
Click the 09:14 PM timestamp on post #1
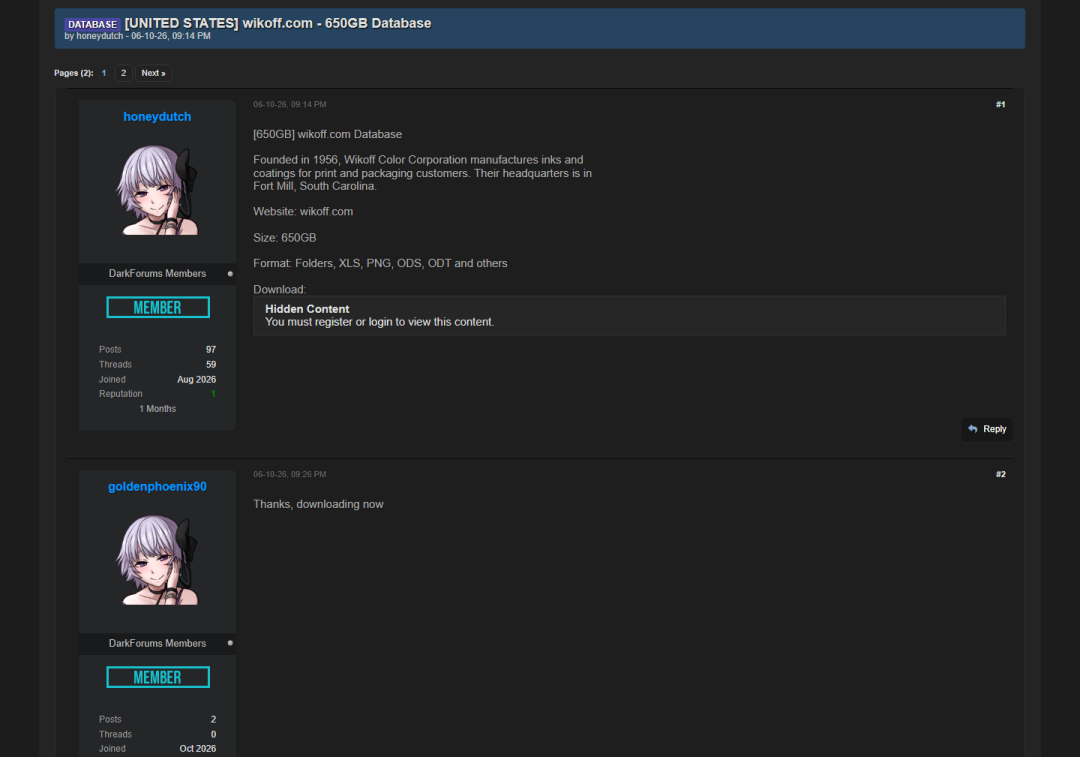click(290, 105)
